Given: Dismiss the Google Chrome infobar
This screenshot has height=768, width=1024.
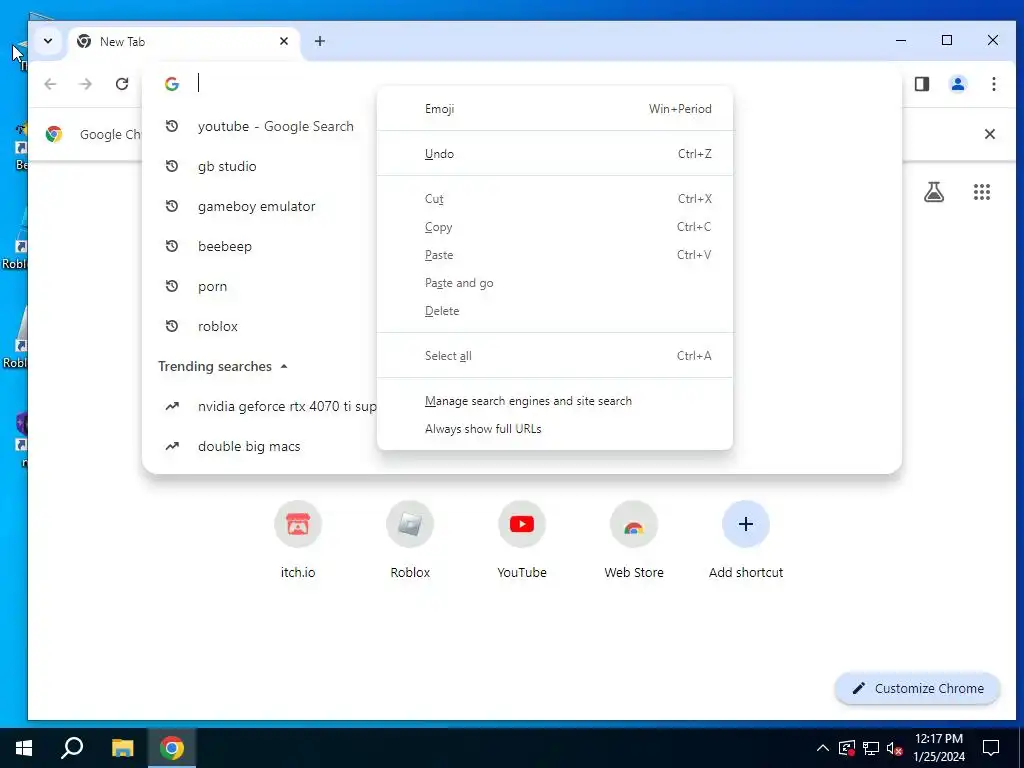Looking at the screenshot, I should point(989,134).
